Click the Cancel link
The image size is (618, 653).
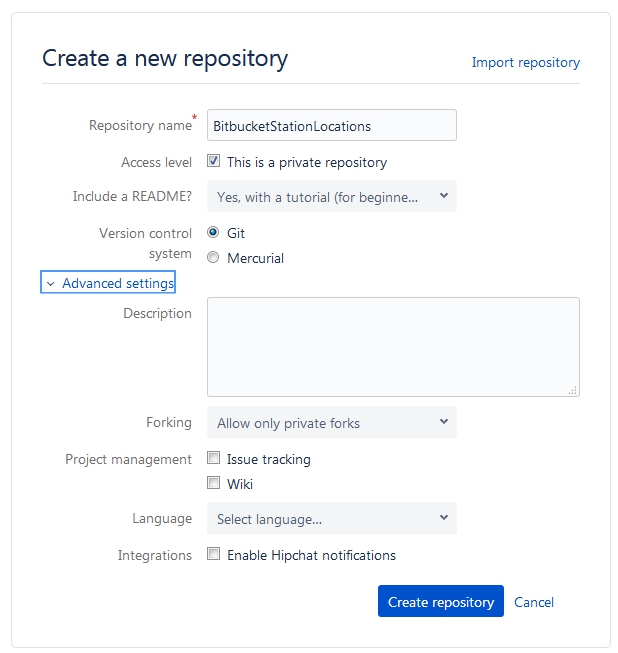(533, 602)
